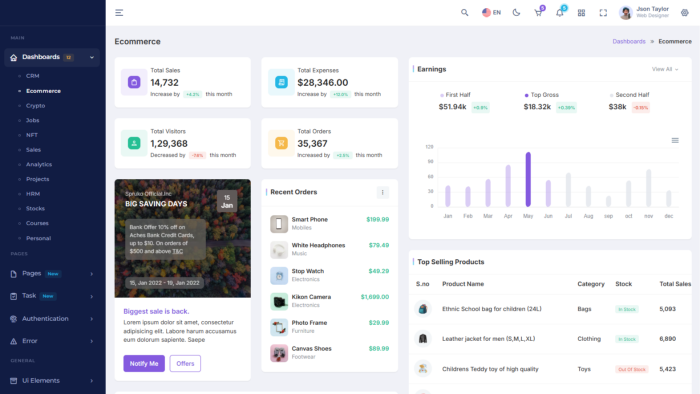Click the Out Of Stock badge
The image size is (700, 394).
tap(632, 369)
